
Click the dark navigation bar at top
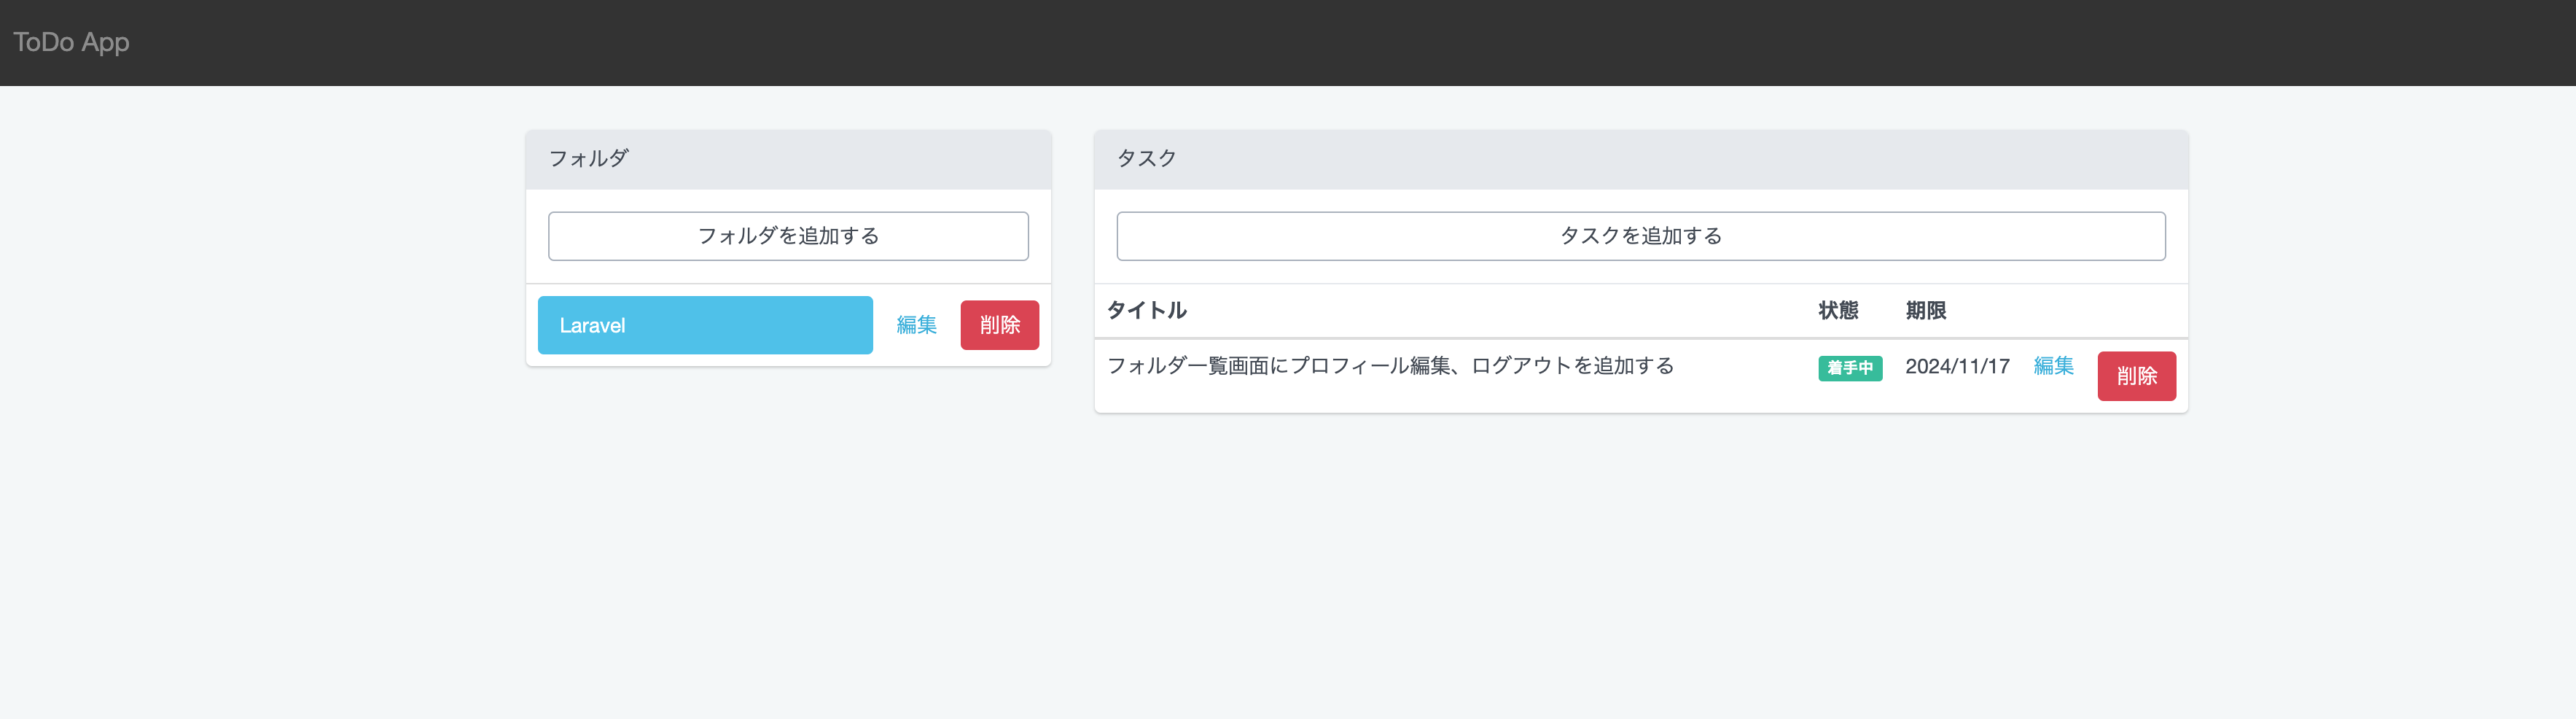(x=1288, y=42)
